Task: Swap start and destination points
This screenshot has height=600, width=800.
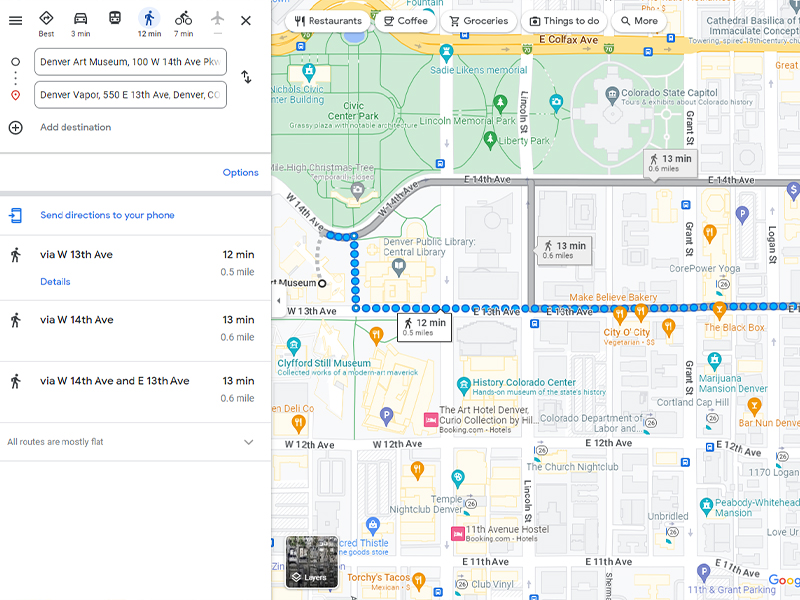Action: point(246,78)
